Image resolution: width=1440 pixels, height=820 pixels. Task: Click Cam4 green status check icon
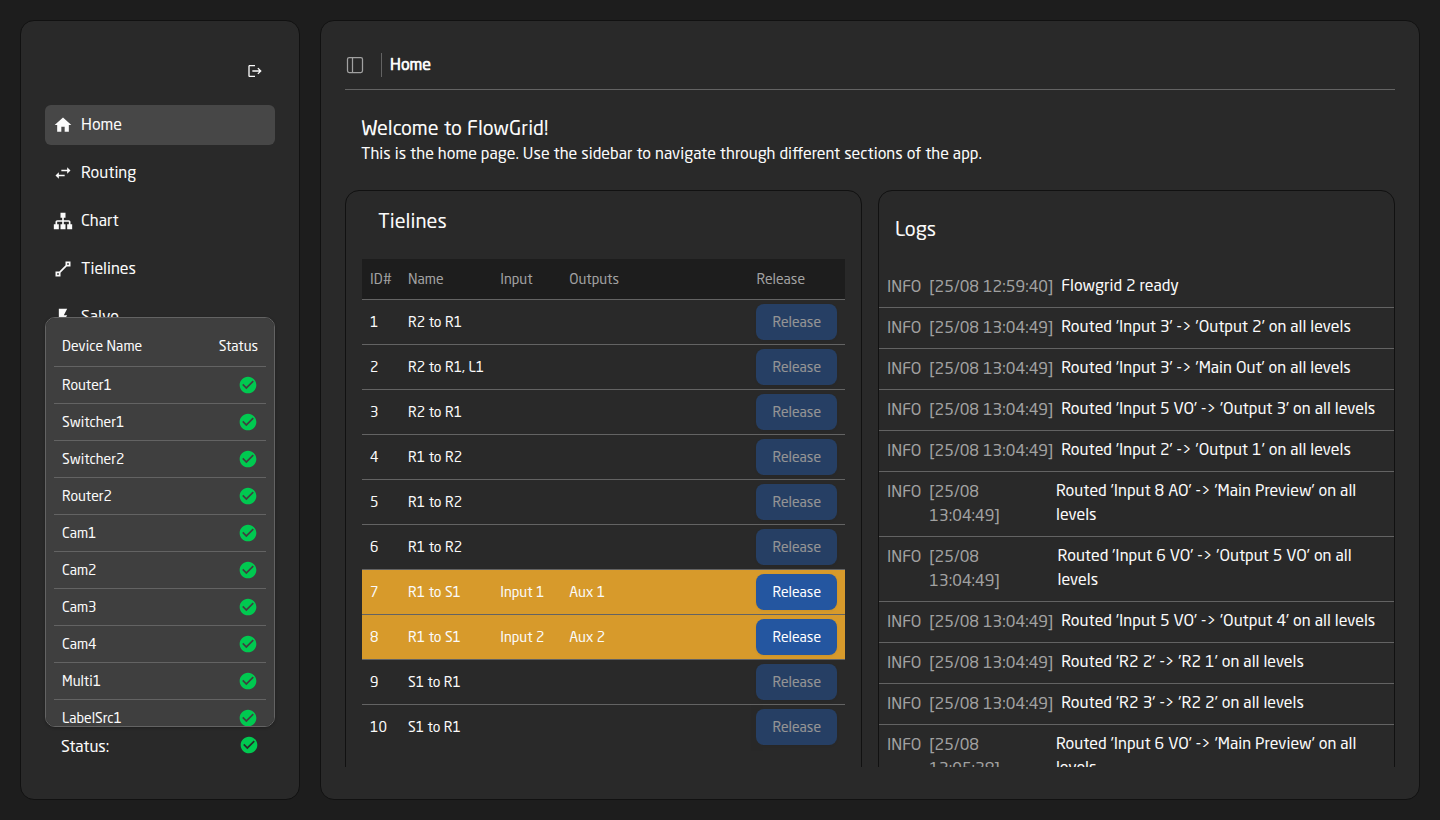point(248,644)
